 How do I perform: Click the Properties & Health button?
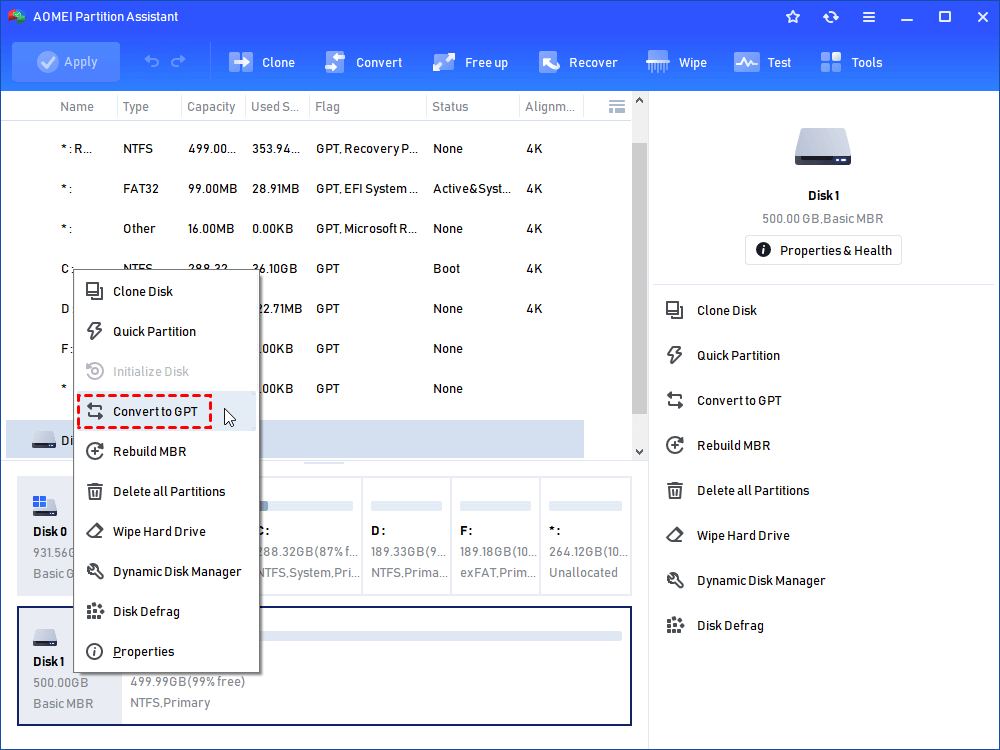[x=823, y=250]
